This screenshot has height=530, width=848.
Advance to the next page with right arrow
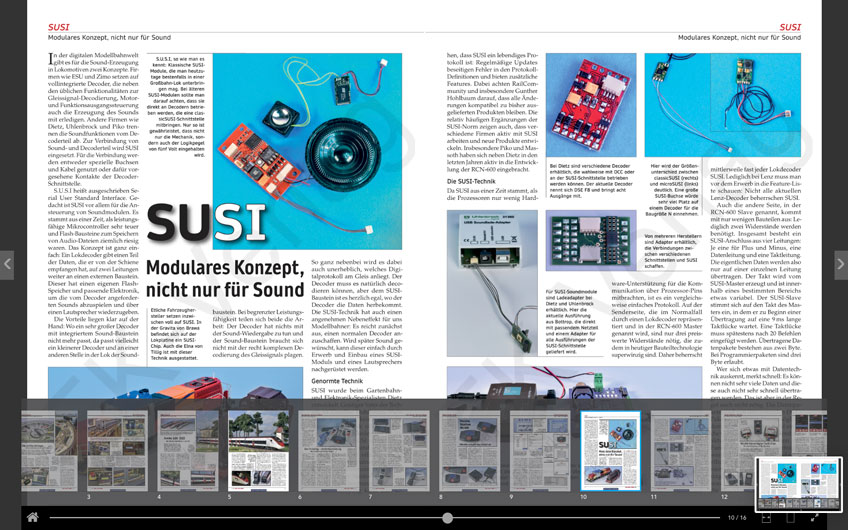[841, 264]
